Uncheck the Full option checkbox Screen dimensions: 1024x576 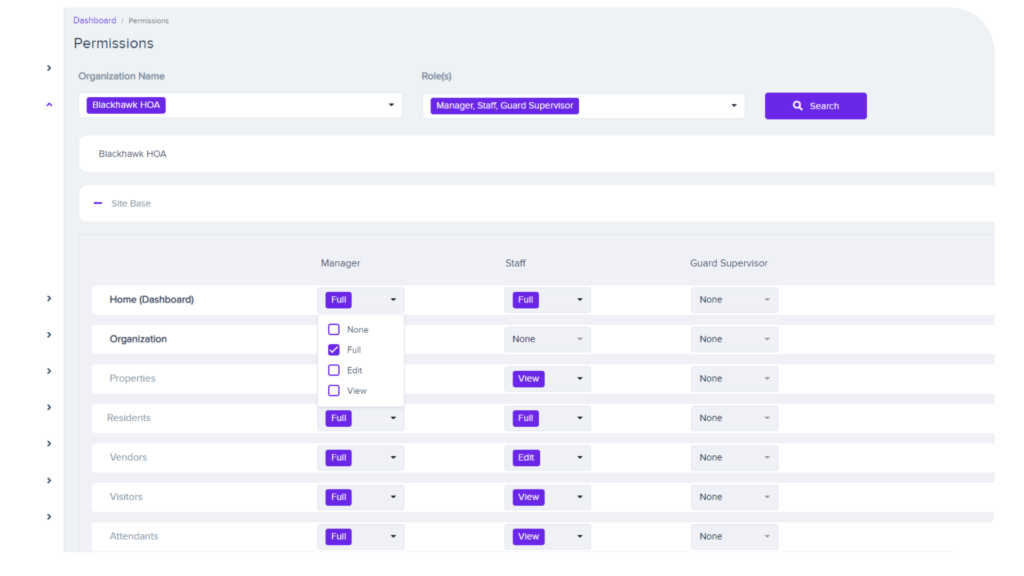coord(334,350)
